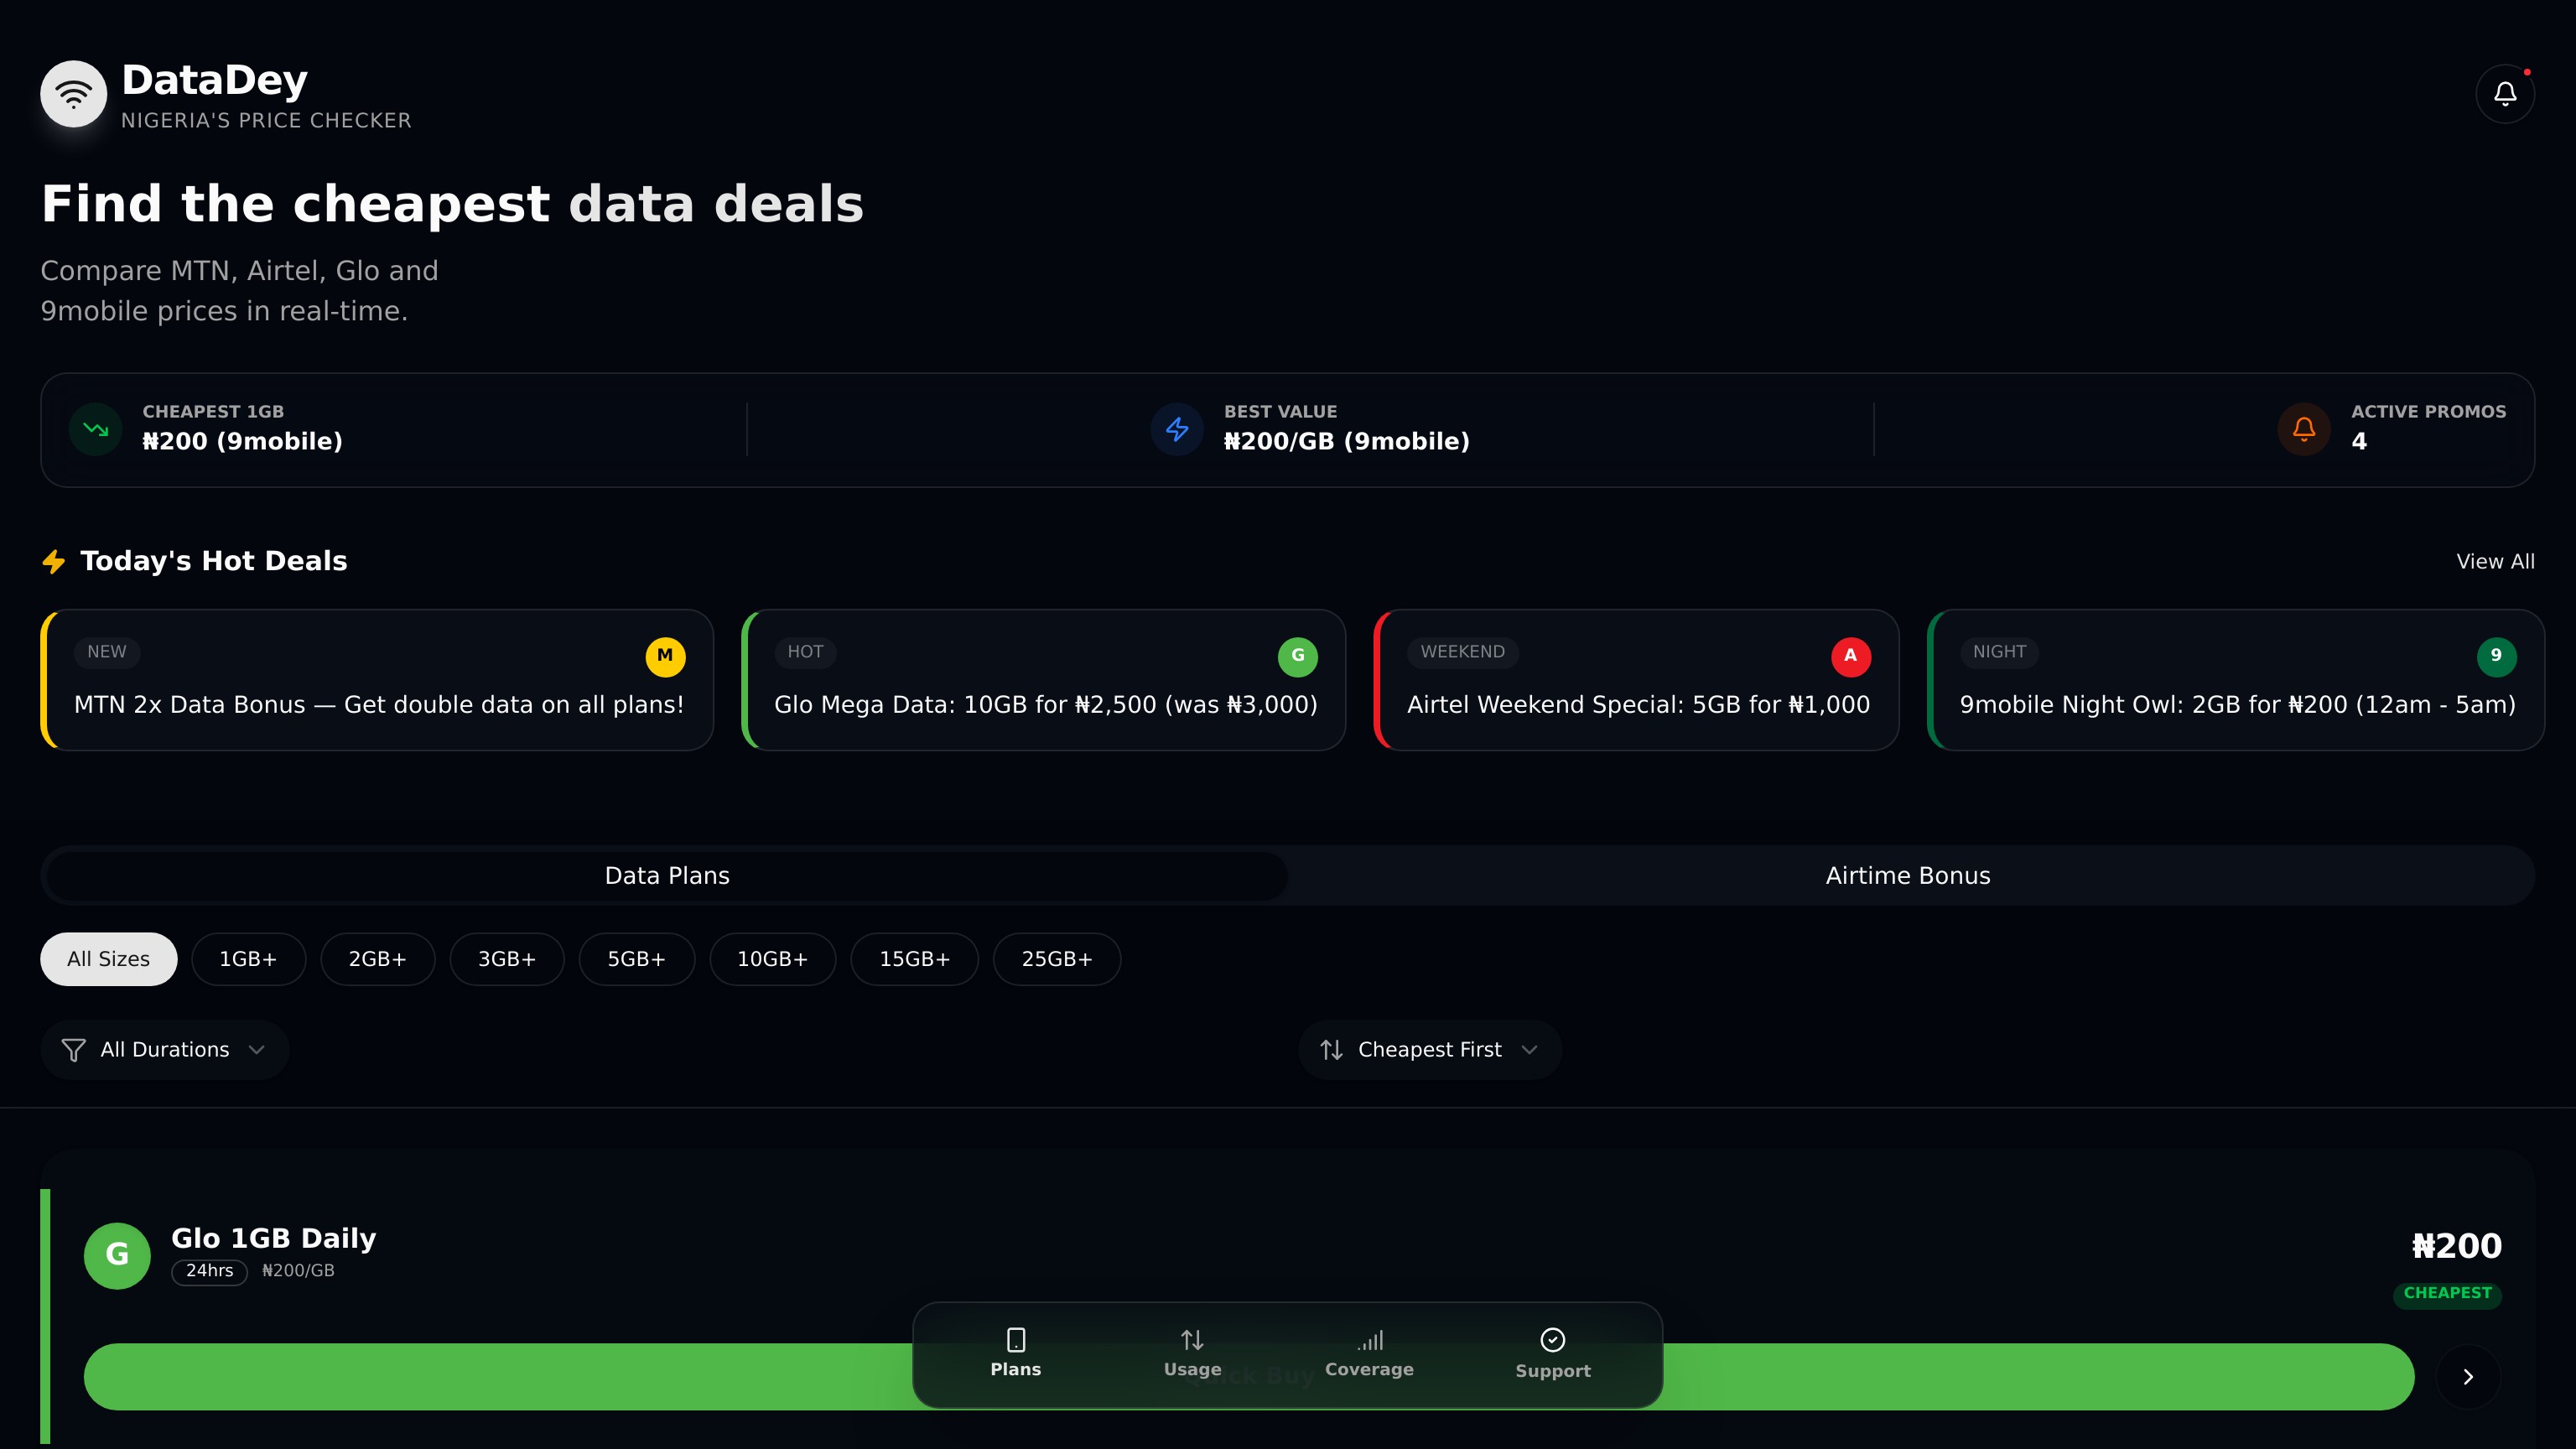Open Plans in the bottom navigation
Viewport: 2576px width, 1449px height.
1015,1353
